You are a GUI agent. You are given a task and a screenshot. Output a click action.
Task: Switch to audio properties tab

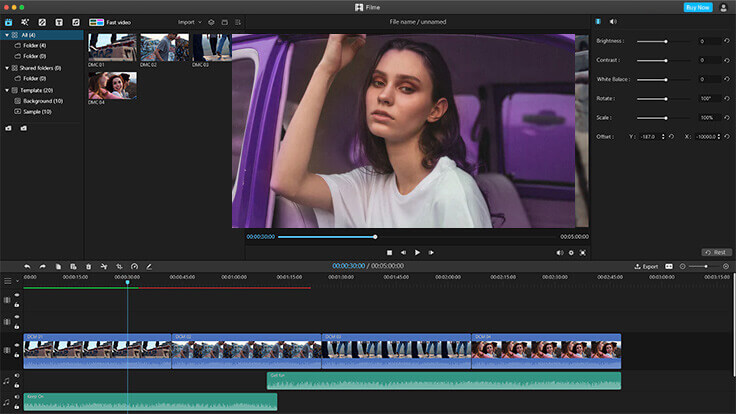pyautogui.click(x=613, y=21)
